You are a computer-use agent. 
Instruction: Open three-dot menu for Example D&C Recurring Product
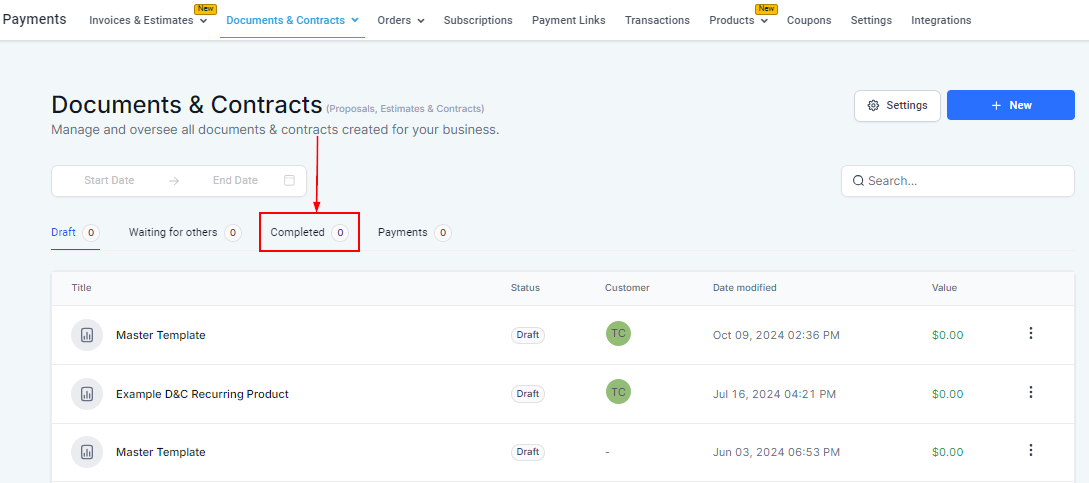tap(1031, 393)
